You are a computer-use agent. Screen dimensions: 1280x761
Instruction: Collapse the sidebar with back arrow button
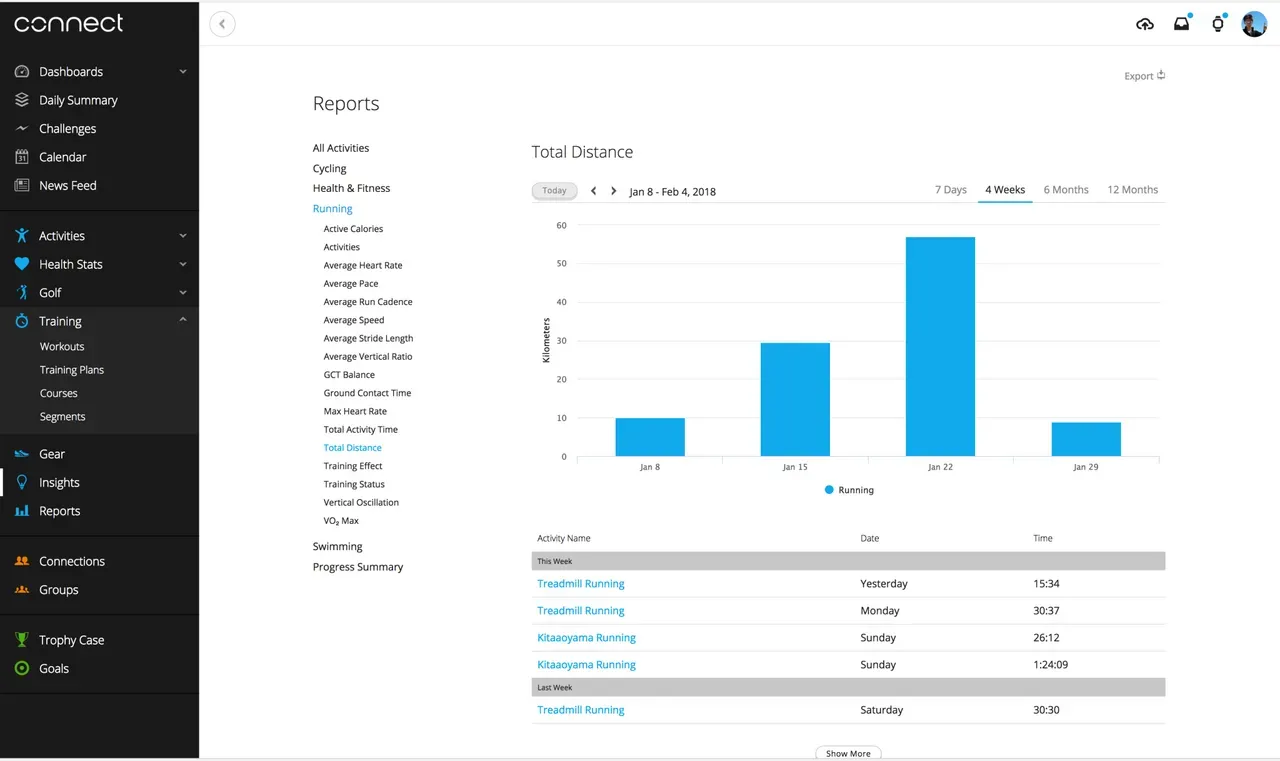222,24
